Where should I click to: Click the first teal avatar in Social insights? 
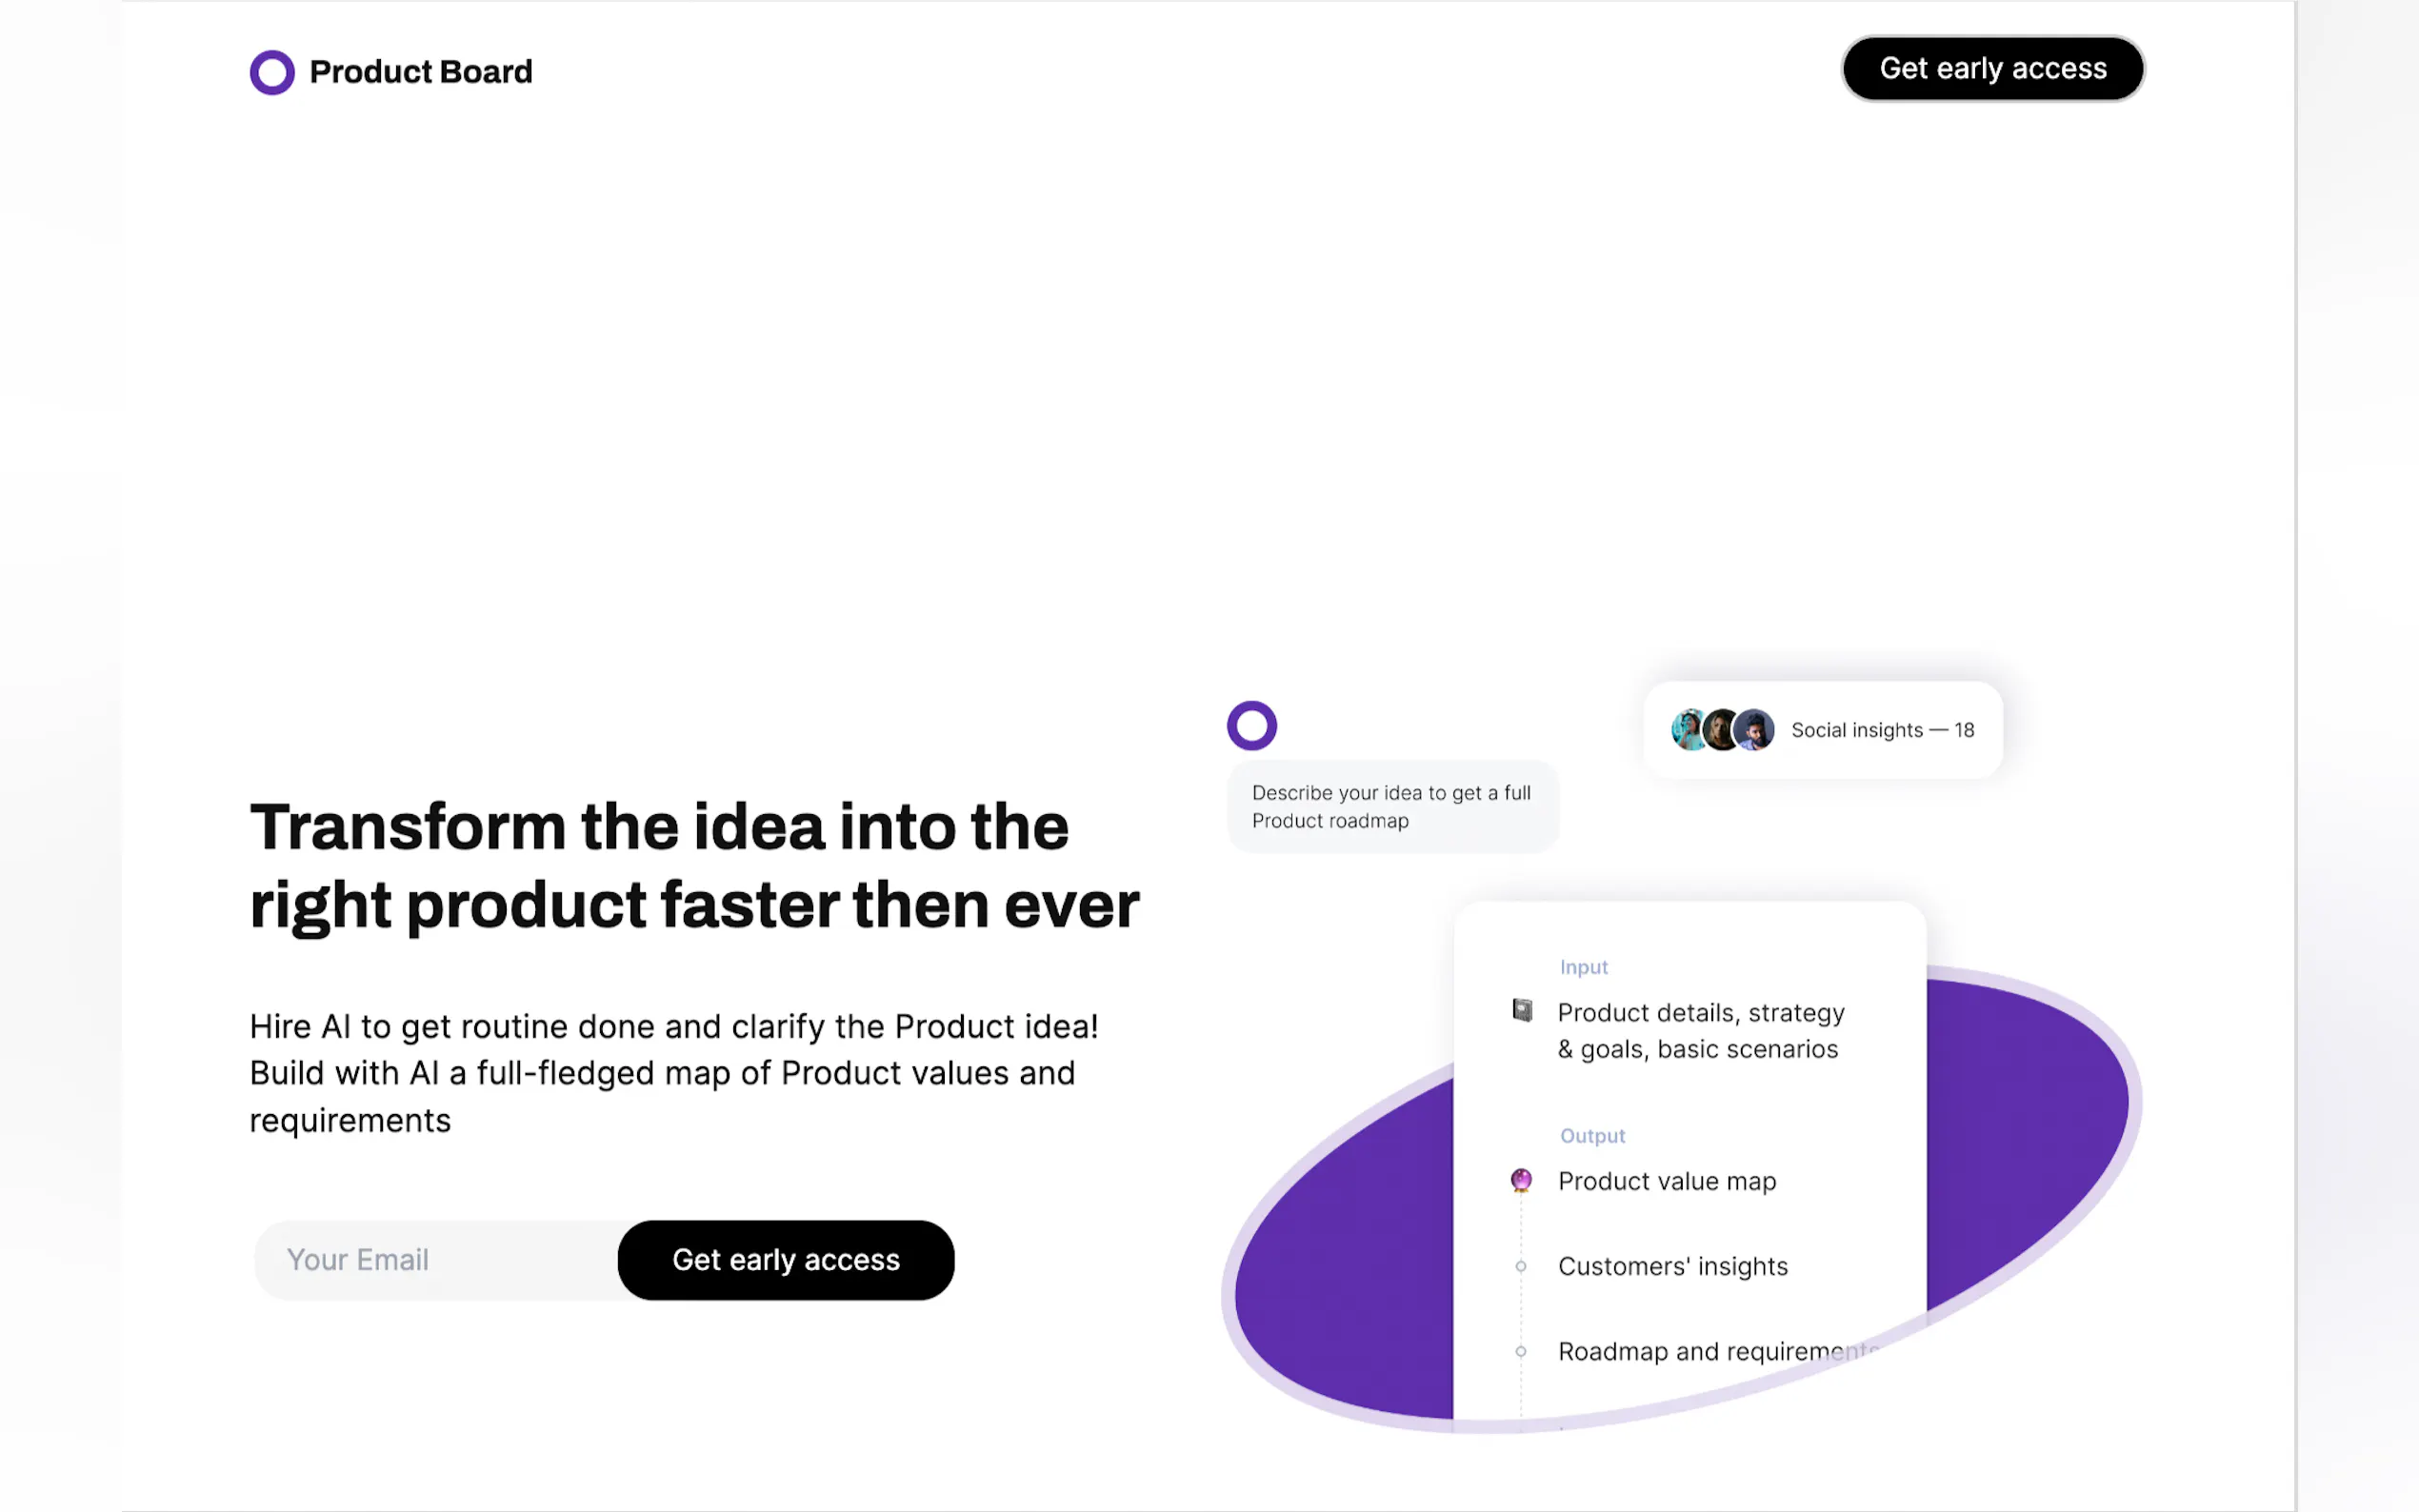point(1689,730)
